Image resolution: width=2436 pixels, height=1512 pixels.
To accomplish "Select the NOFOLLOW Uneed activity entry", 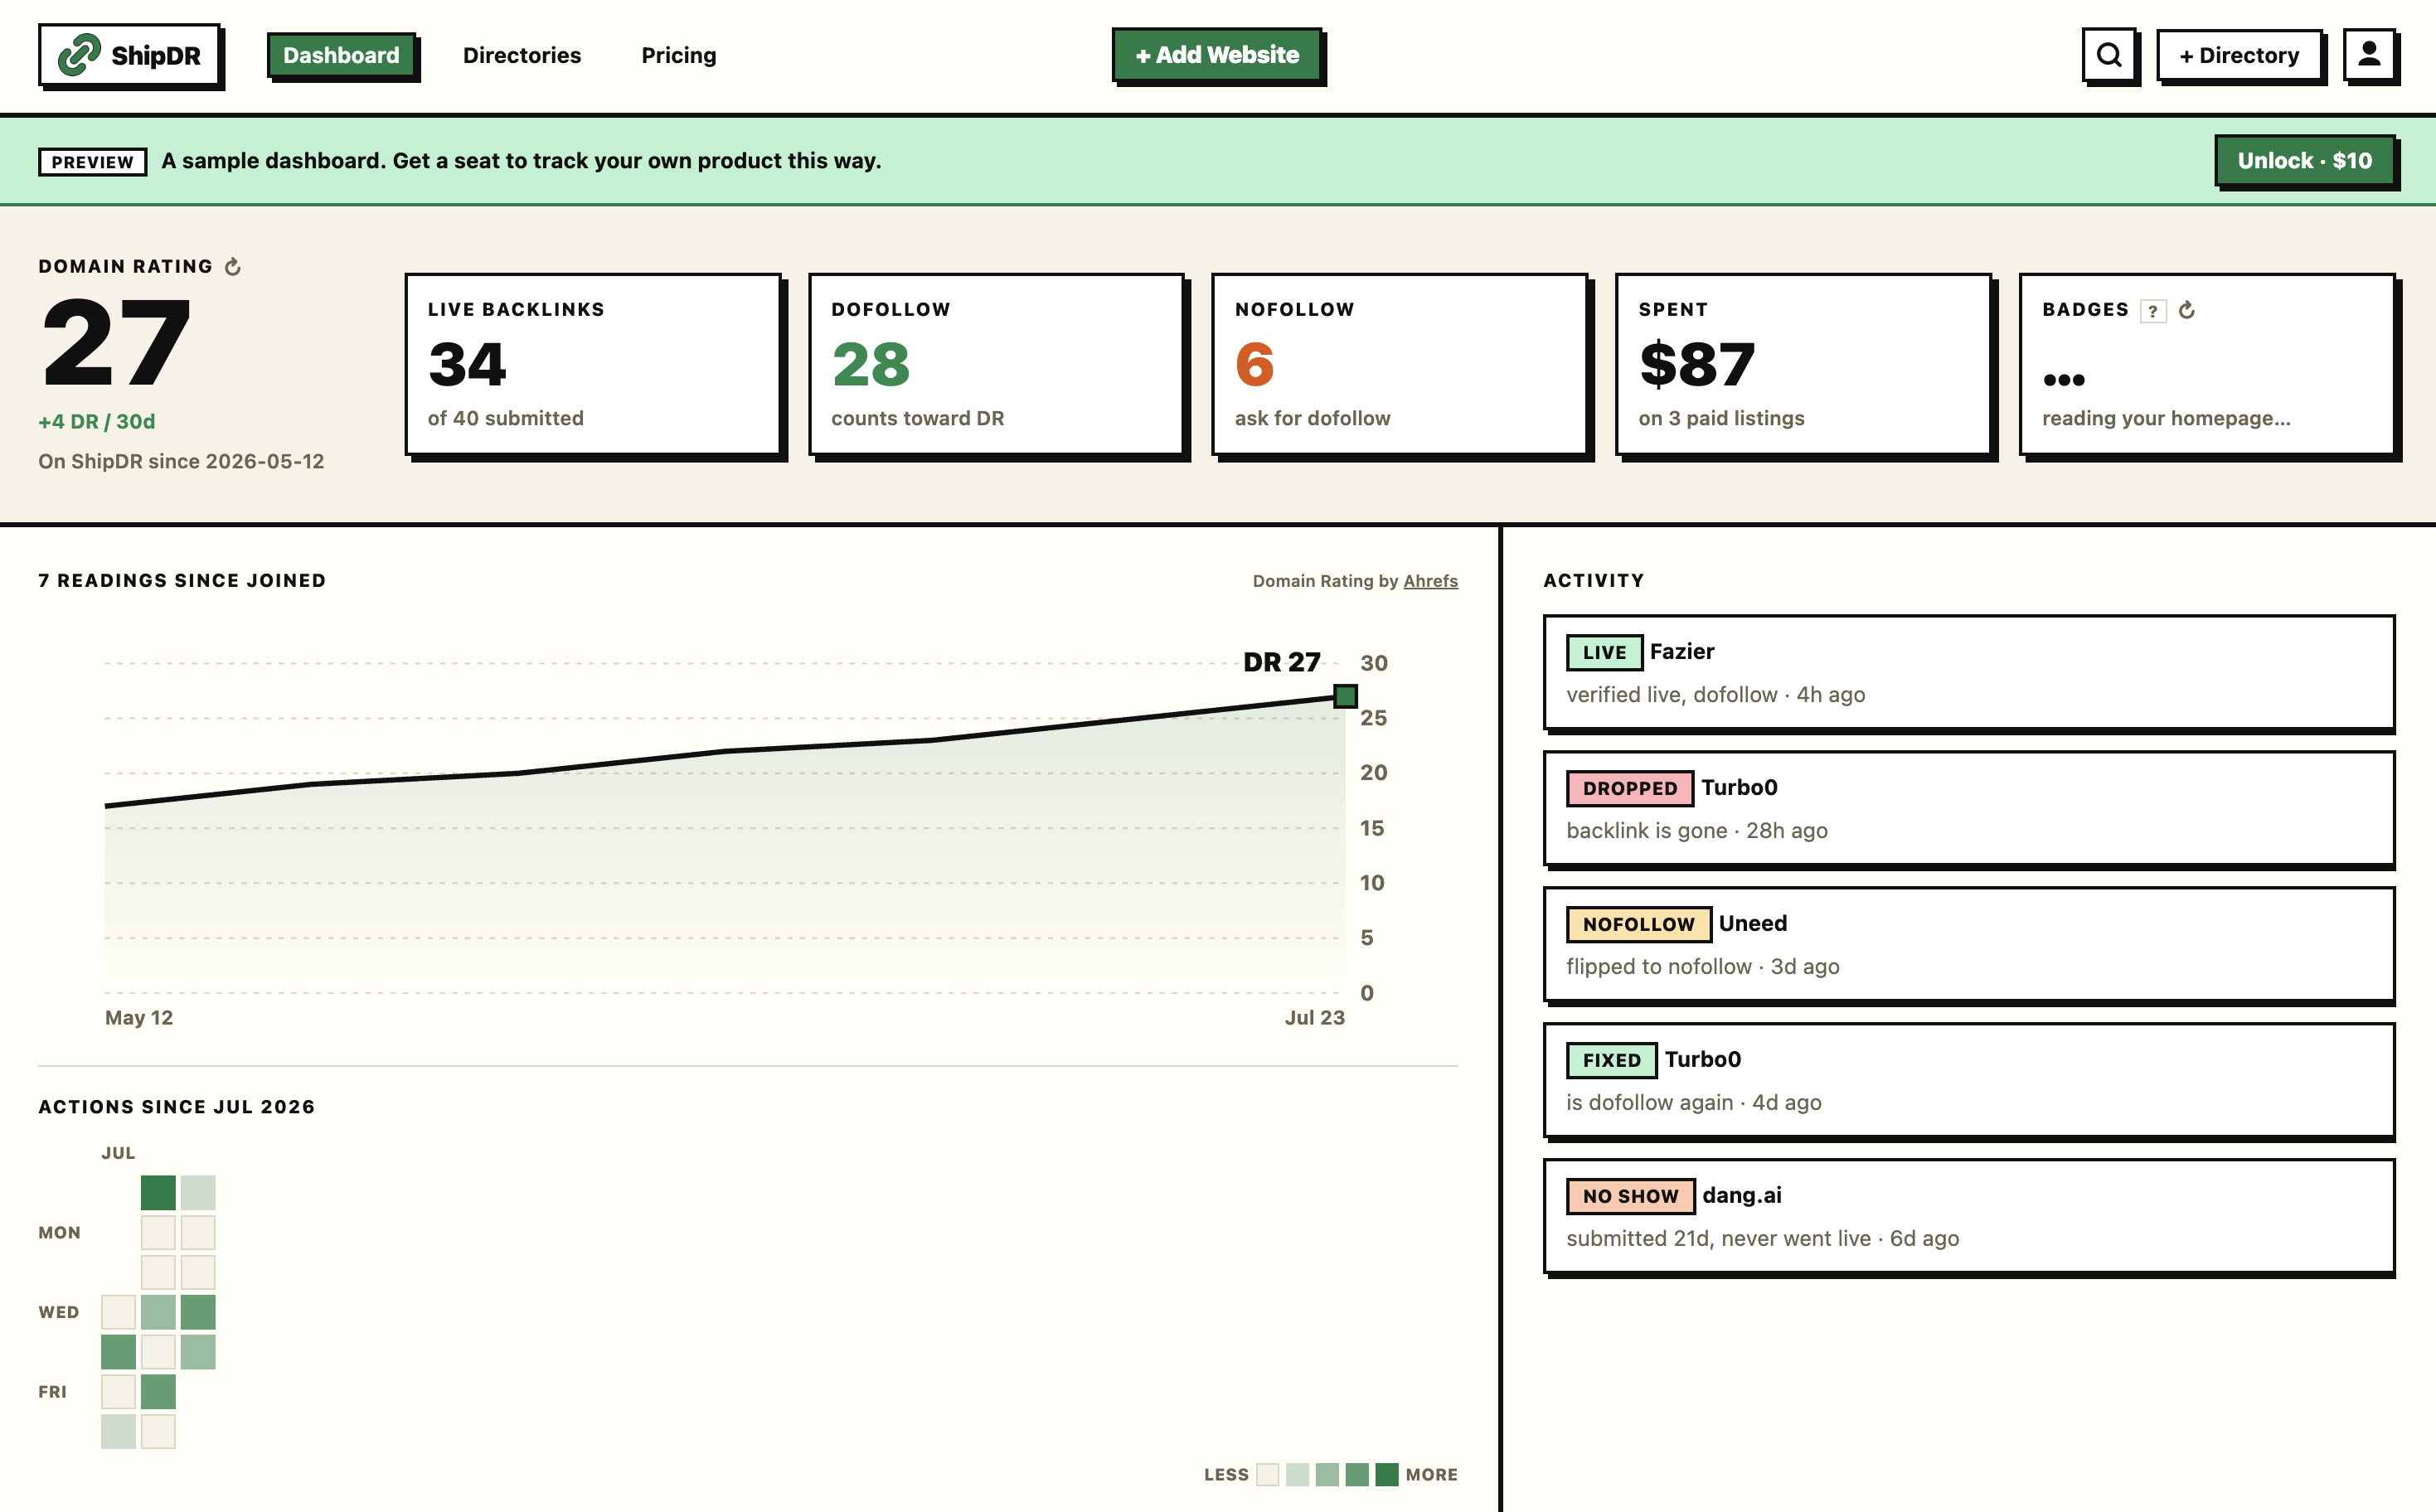I will (x=1968, y=944).
